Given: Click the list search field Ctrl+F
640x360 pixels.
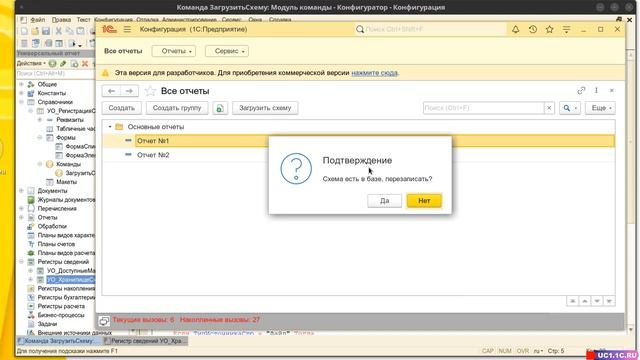Looking at the screenshot, I should click(484, 108).
